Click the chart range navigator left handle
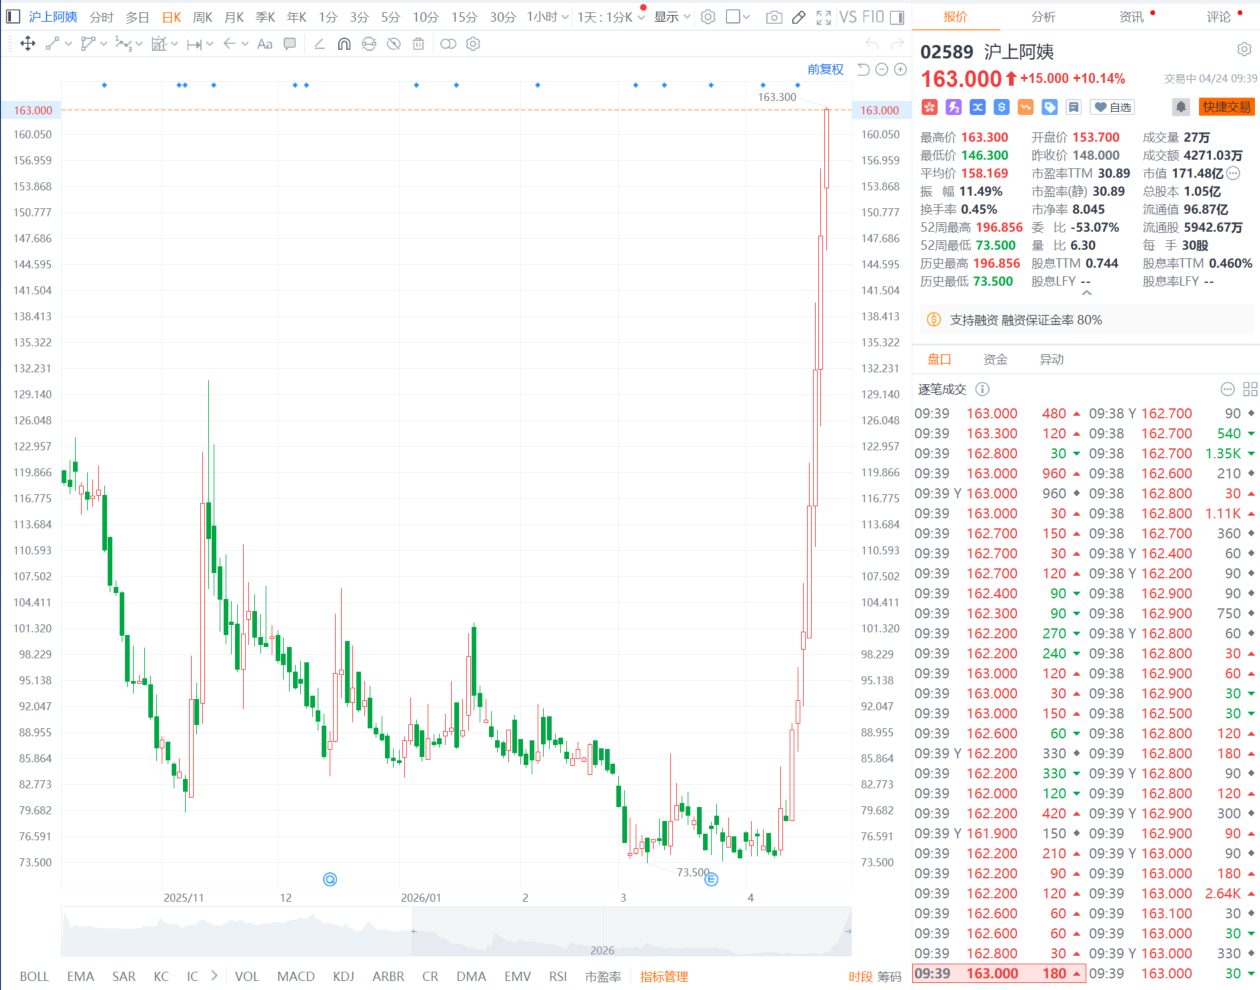This screenshot has width=1260, height=990. pos(413,931)
